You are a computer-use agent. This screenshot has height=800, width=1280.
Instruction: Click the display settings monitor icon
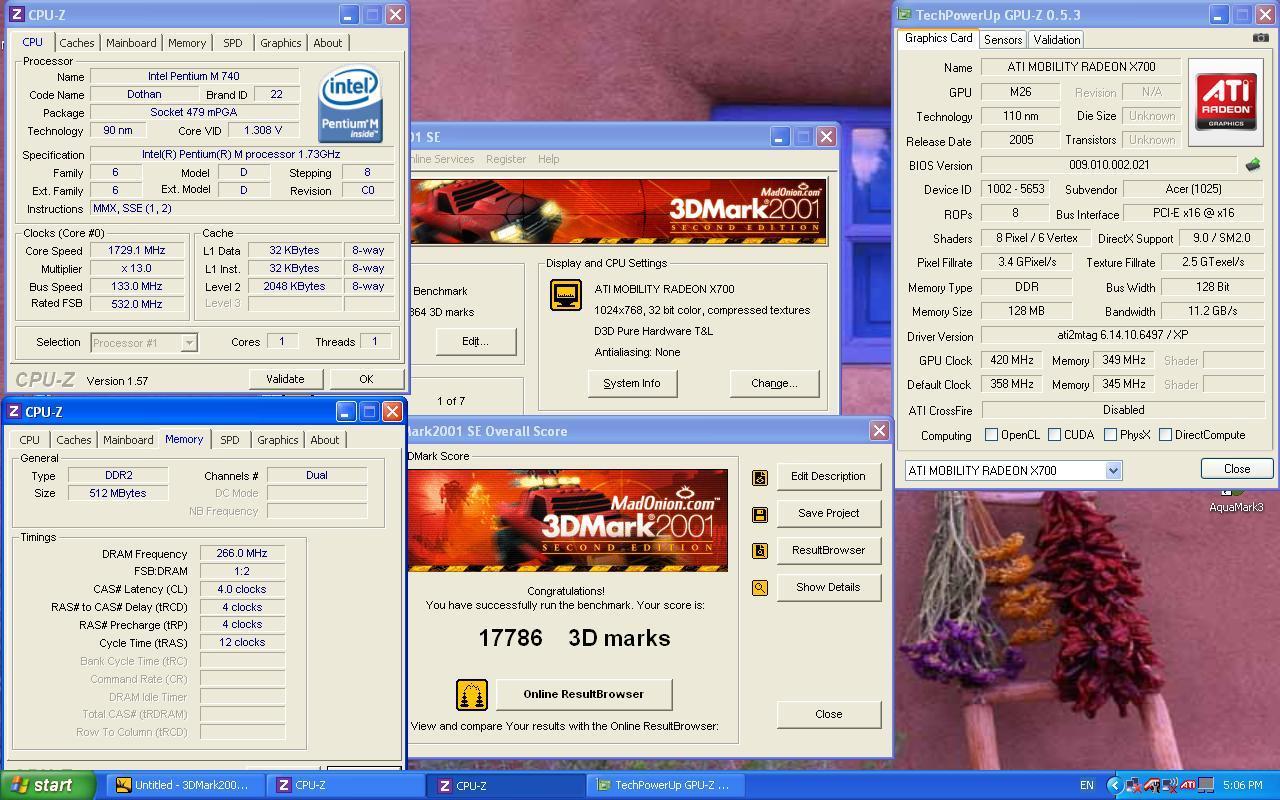point(566,295)
